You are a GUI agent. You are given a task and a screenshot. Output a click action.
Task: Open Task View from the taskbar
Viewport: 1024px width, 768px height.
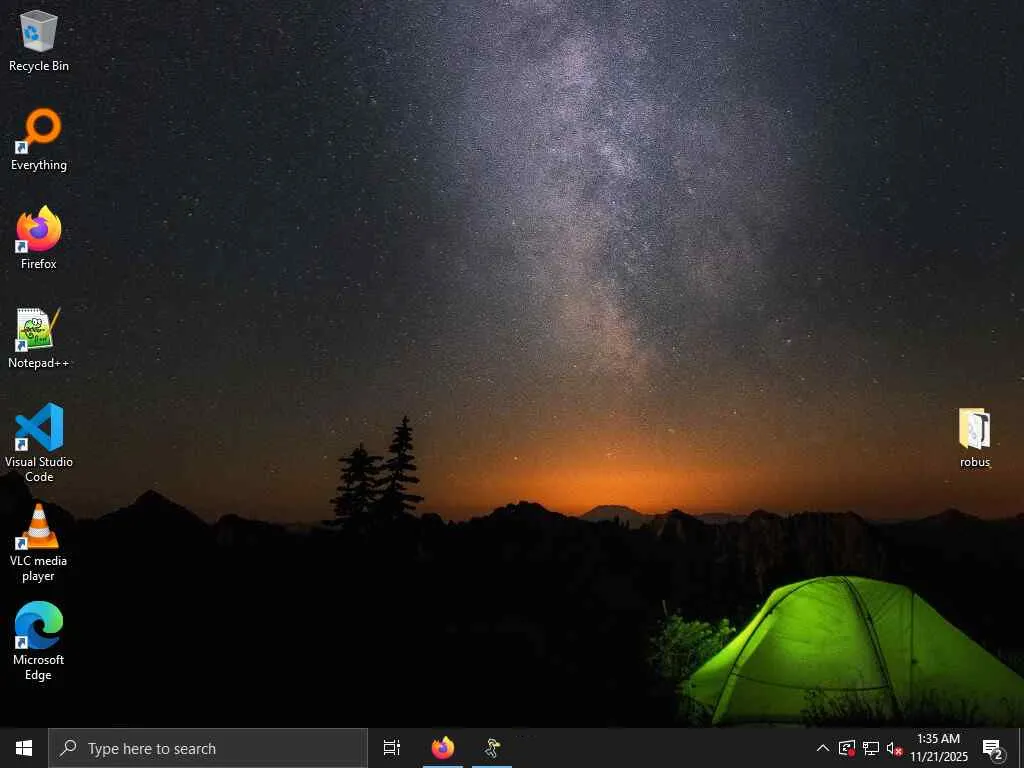click(x=392, y=748)
